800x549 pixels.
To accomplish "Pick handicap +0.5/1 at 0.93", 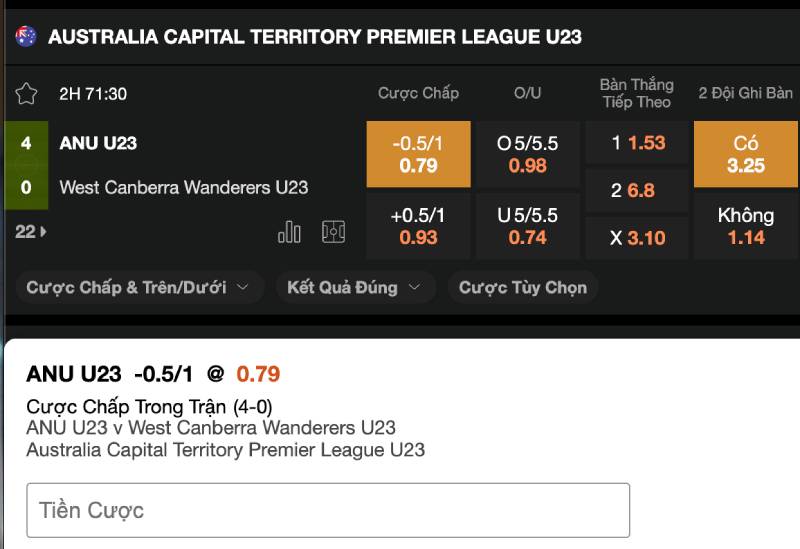I will [418, 226].
